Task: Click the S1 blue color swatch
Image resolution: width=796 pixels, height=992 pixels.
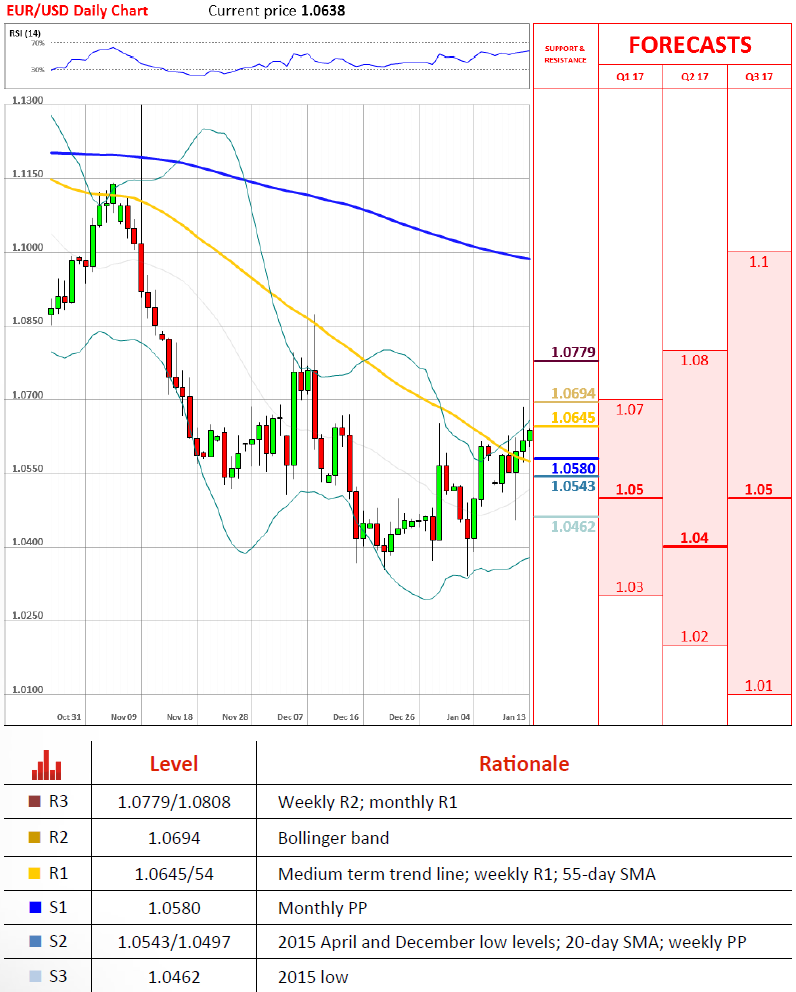Action: 35,908
